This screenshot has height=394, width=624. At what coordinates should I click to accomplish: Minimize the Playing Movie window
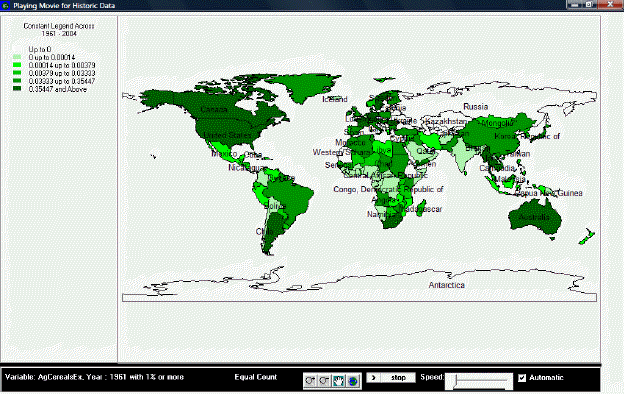pos(574,4)
